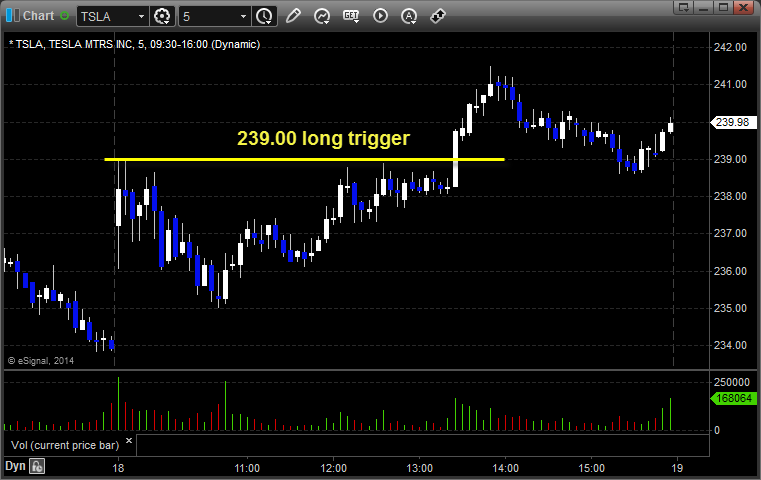Click the 11:00 time axis label
The height and width of the screenshot is (480, 761).
(247, 468)
